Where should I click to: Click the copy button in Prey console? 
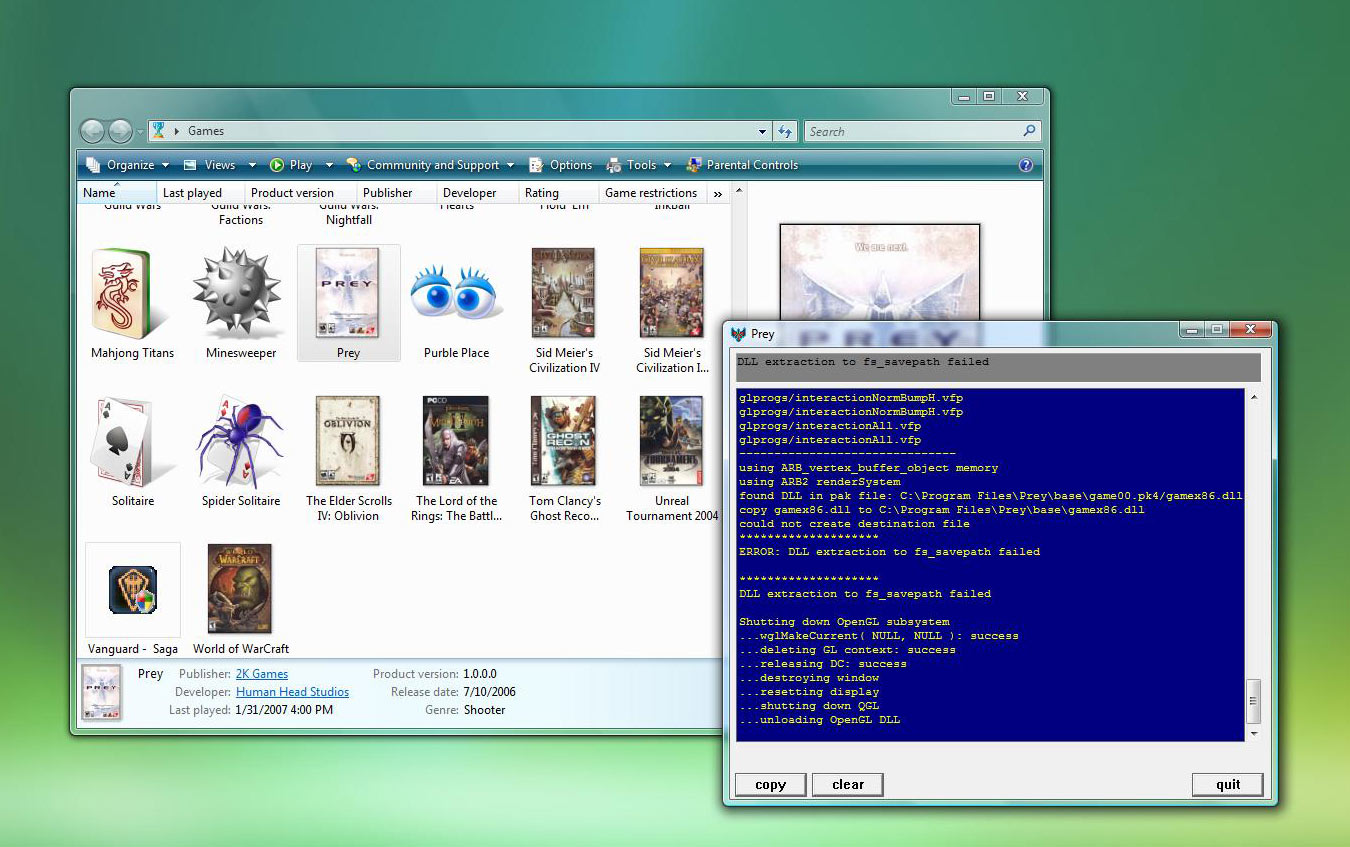pyautogui.click(x=770, y=785)
